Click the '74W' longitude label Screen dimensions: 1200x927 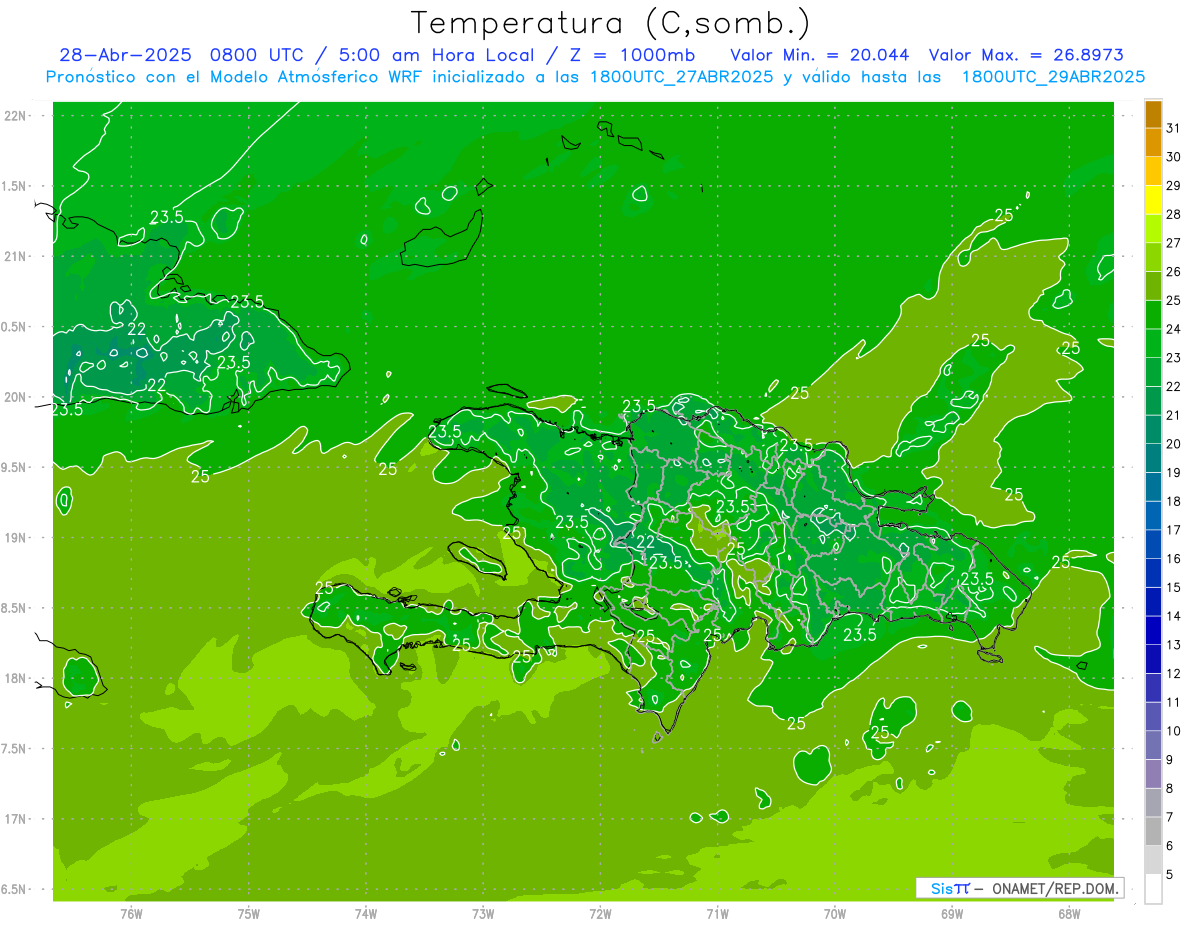[x=366, y=914]
